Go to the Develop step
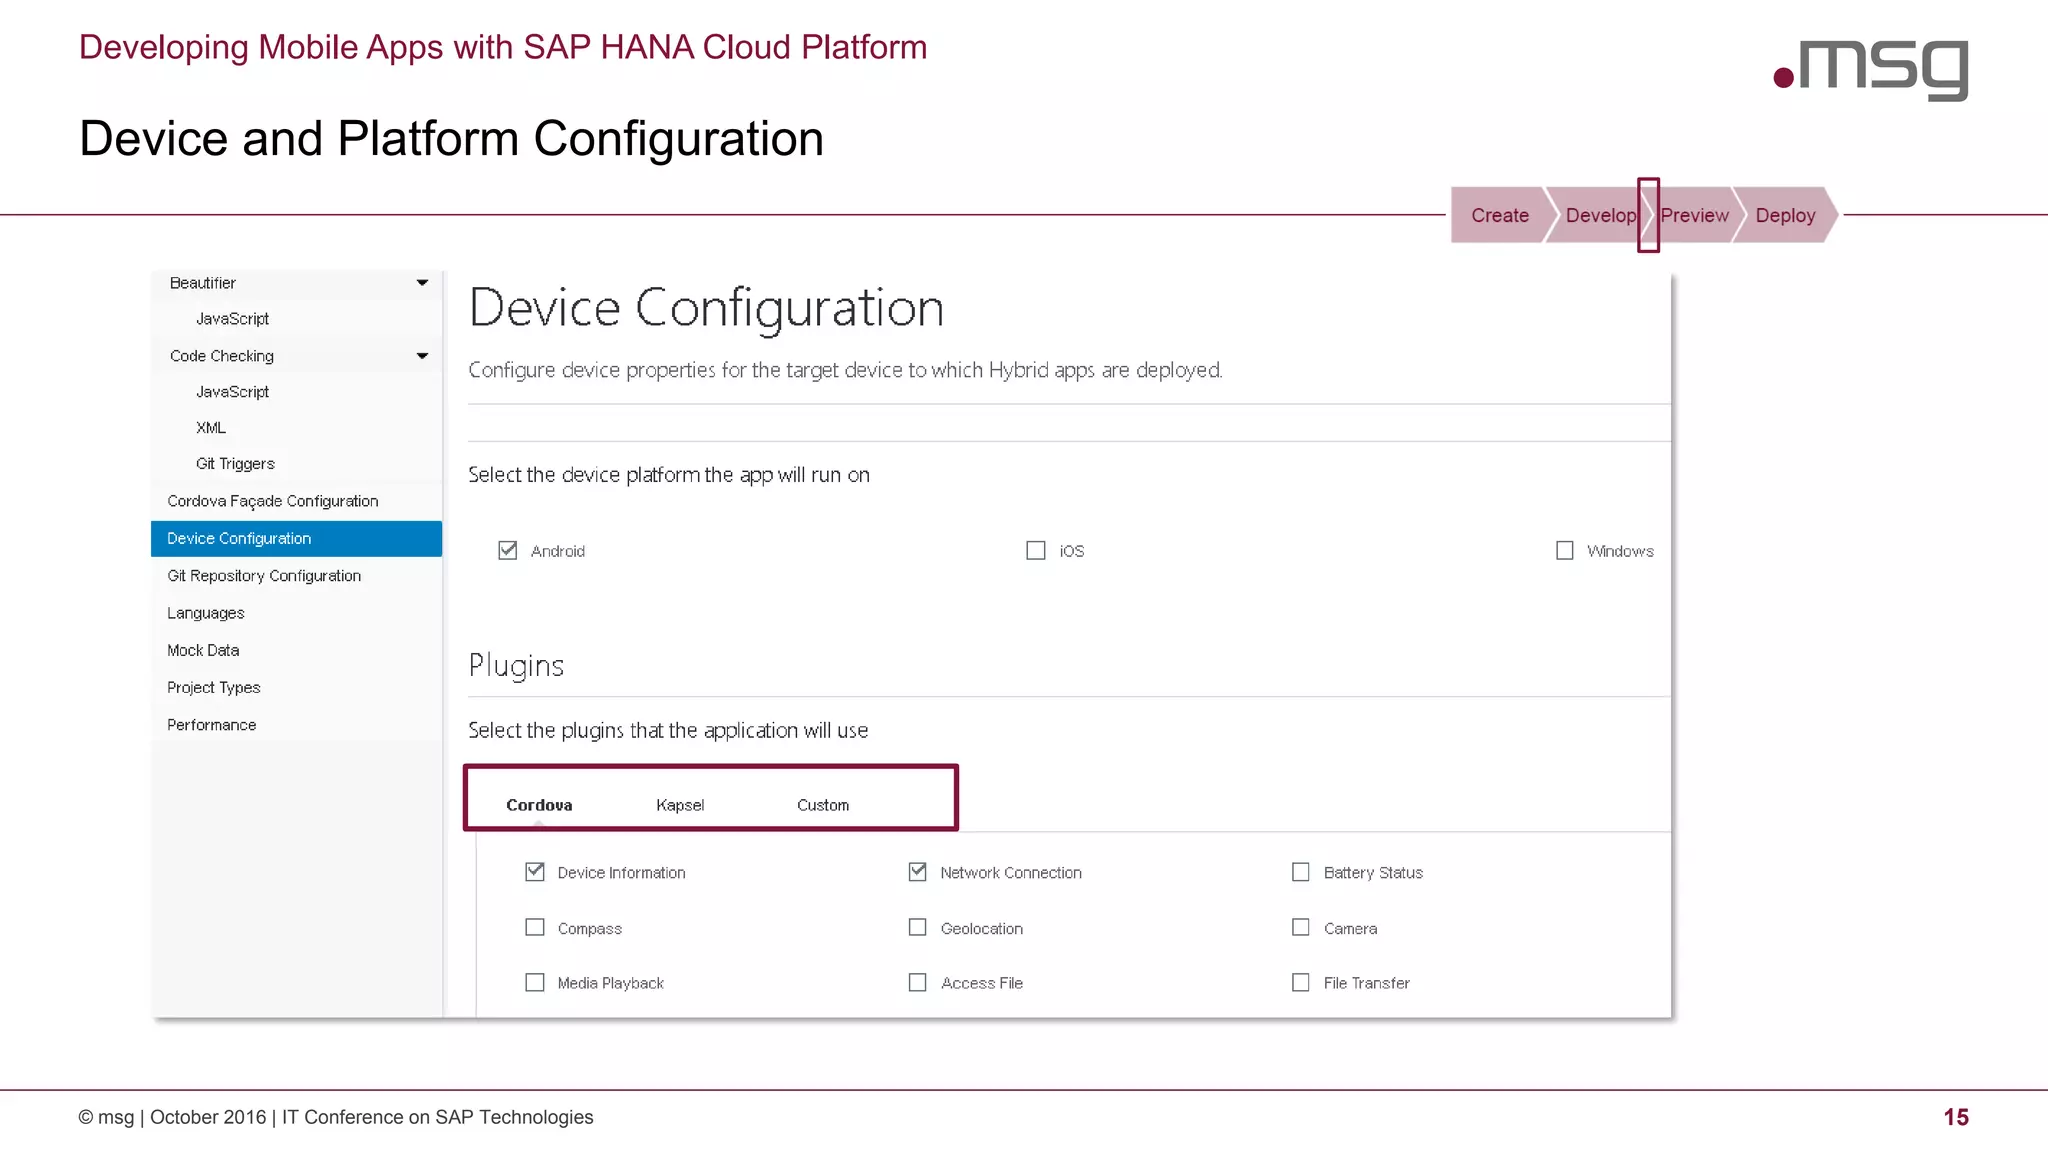 click(x=1600, y=215)
